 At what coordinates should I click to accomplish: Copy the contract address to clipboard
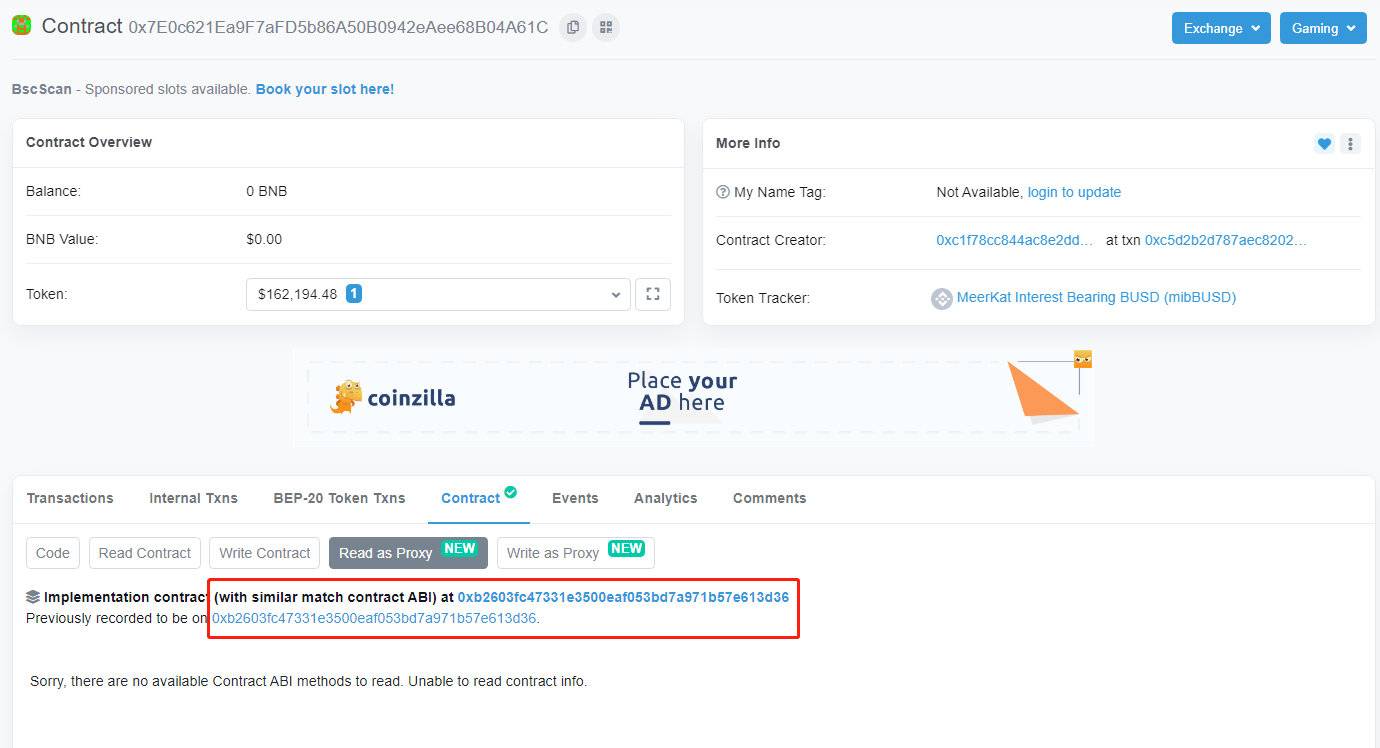pos(573,27)
